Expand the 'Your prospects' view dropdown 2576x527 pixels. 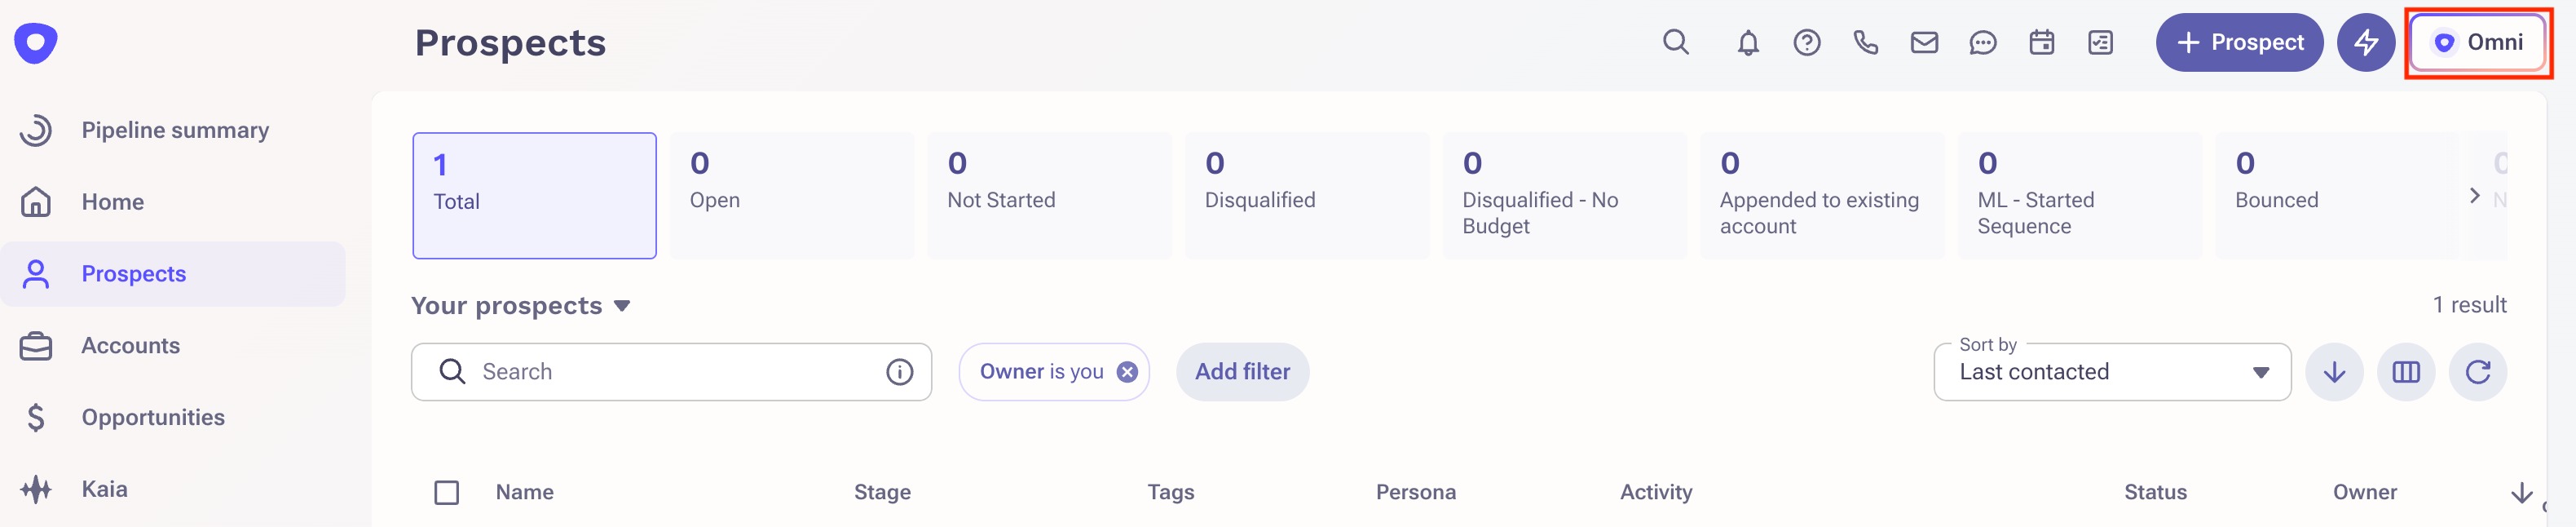click(x=622, y=306)
